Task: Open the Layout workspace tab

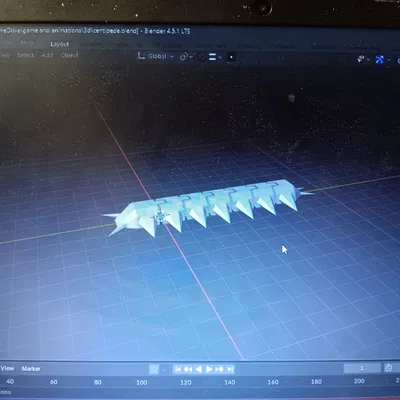Action: tap(60, 44)
